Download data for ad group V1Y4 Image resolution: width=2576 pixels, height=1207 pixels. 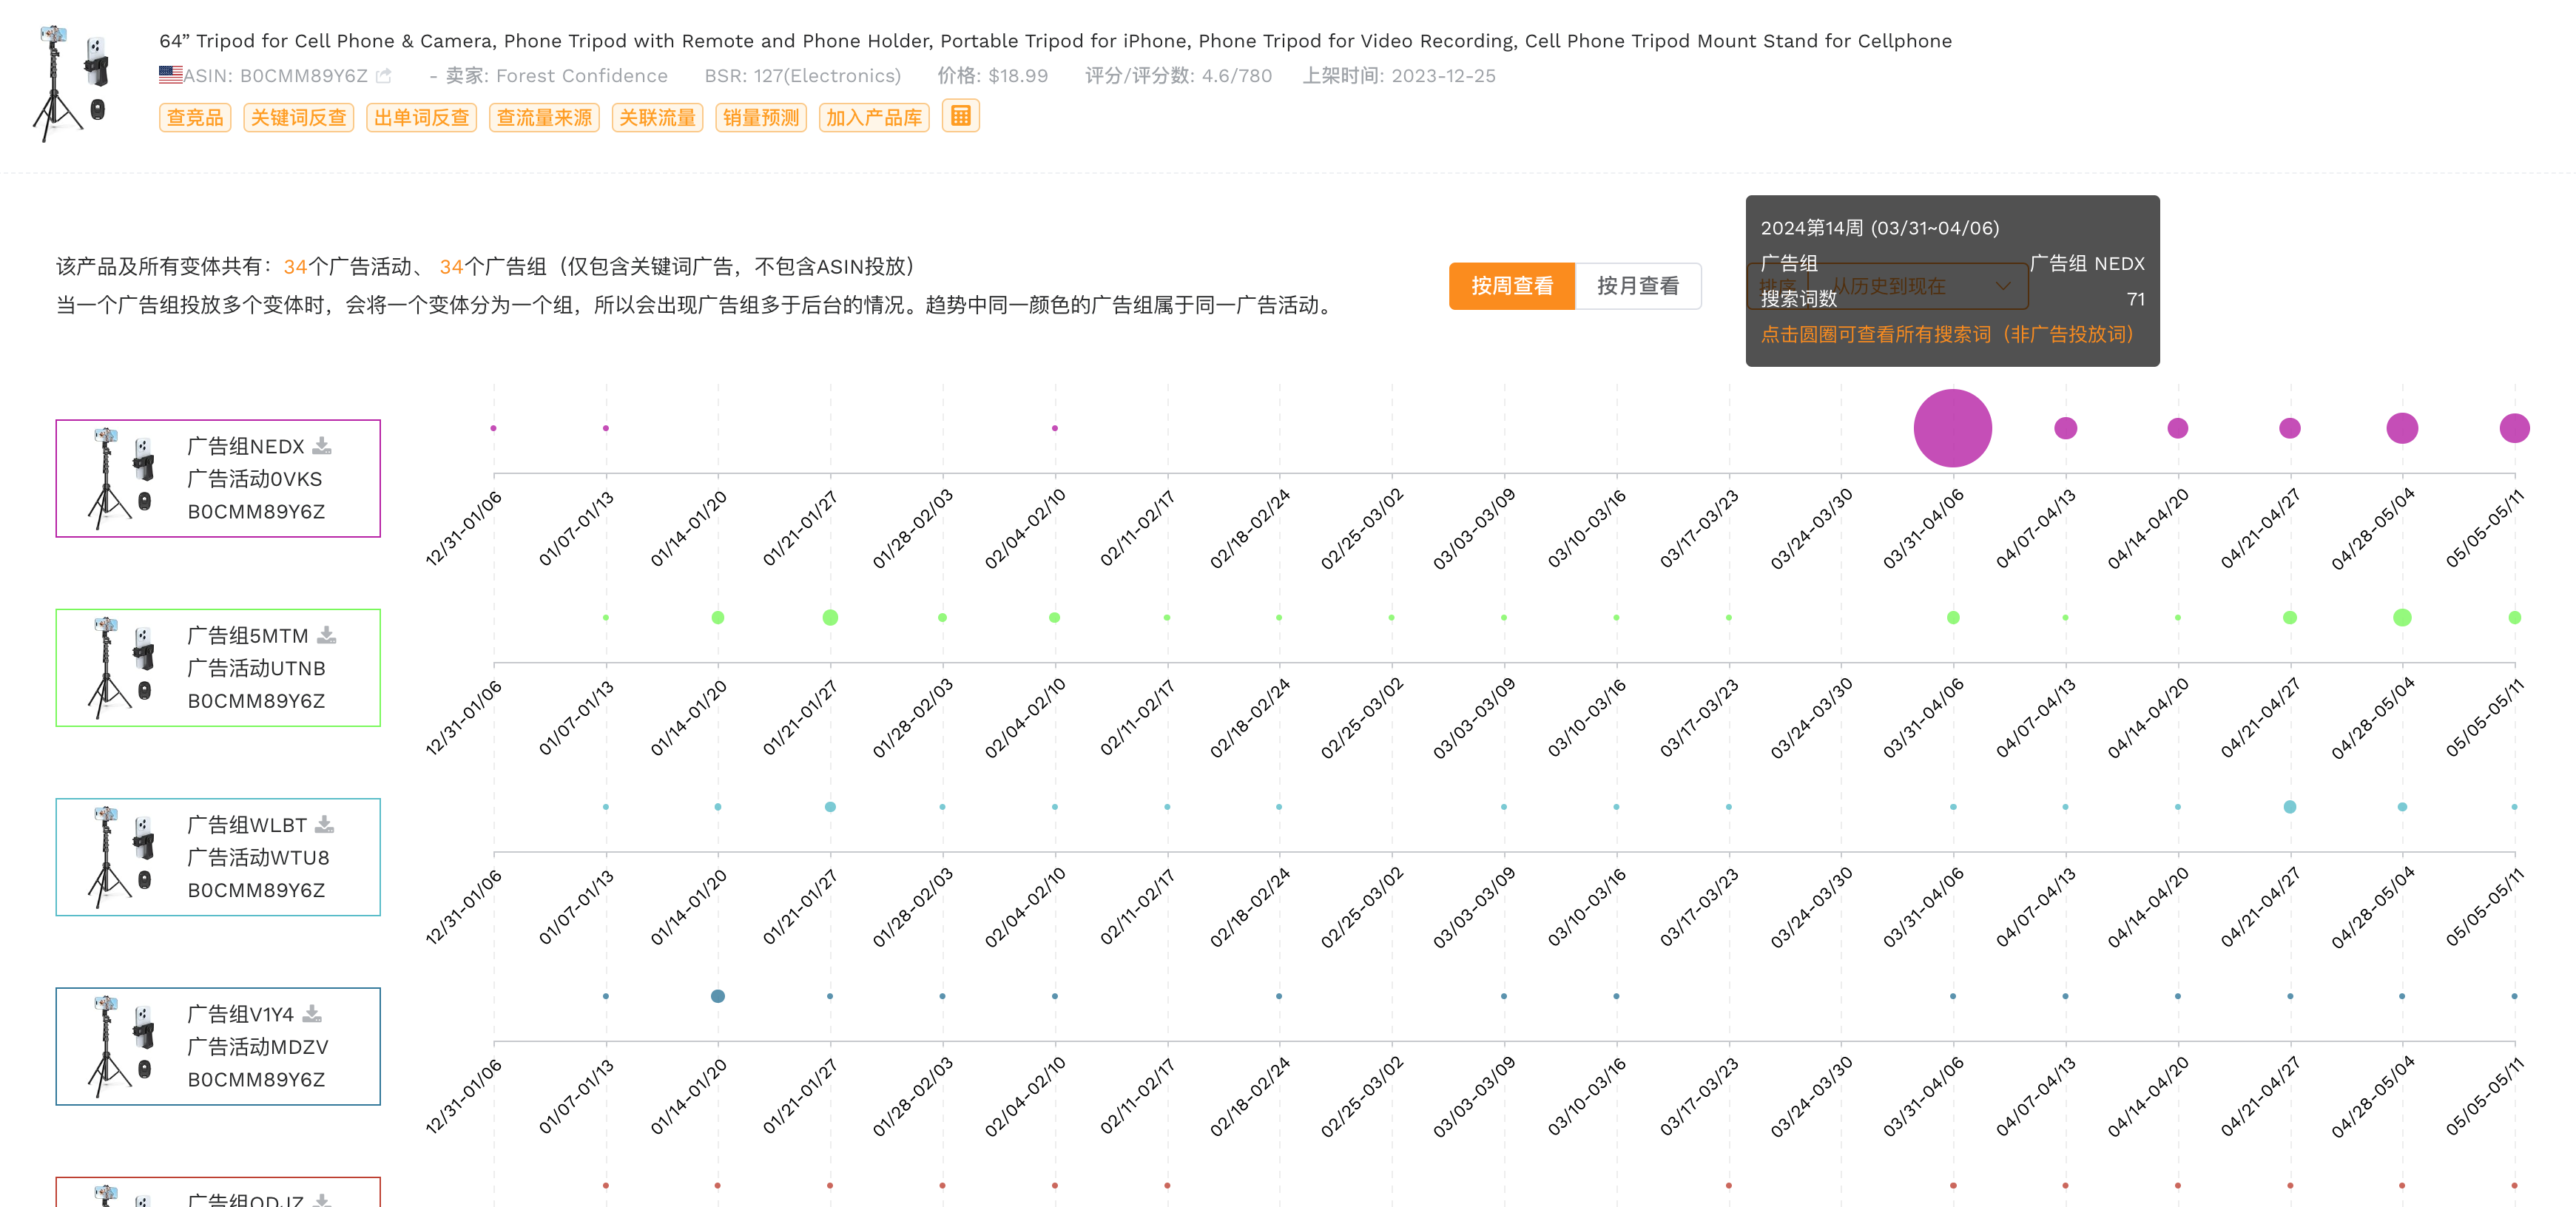[x=312, y=1014]
